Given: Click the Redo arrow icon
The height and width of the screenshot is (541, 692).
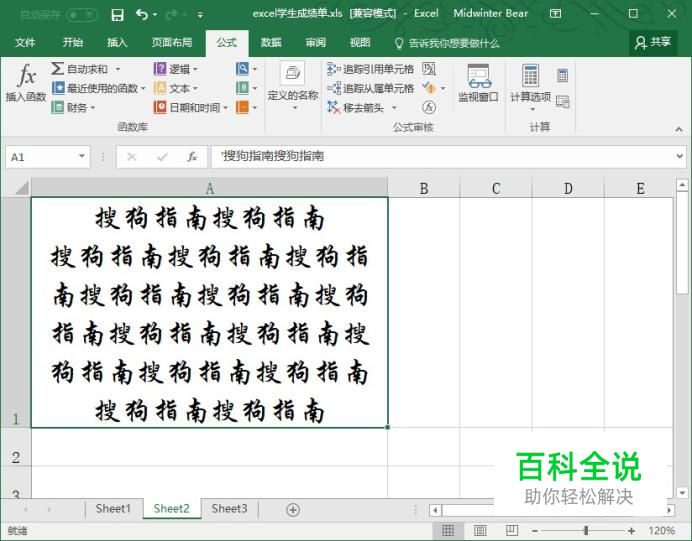Looking at the screenshot, I should pyautogui.click(x=171, y=15).
